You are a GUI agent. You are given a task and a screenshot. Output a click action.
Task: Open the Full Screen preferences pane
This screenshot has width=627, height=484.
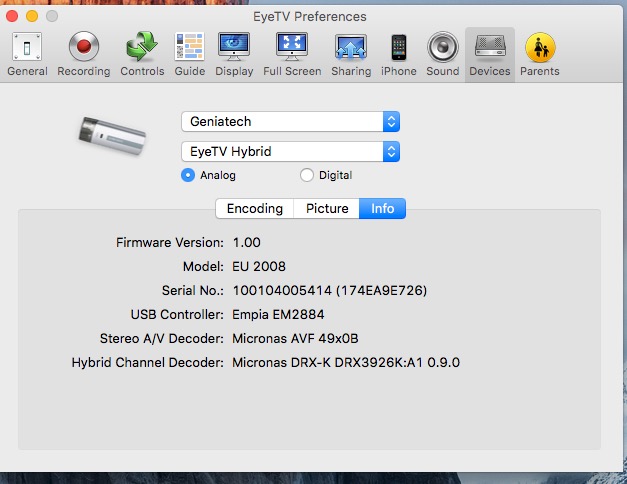292,54
